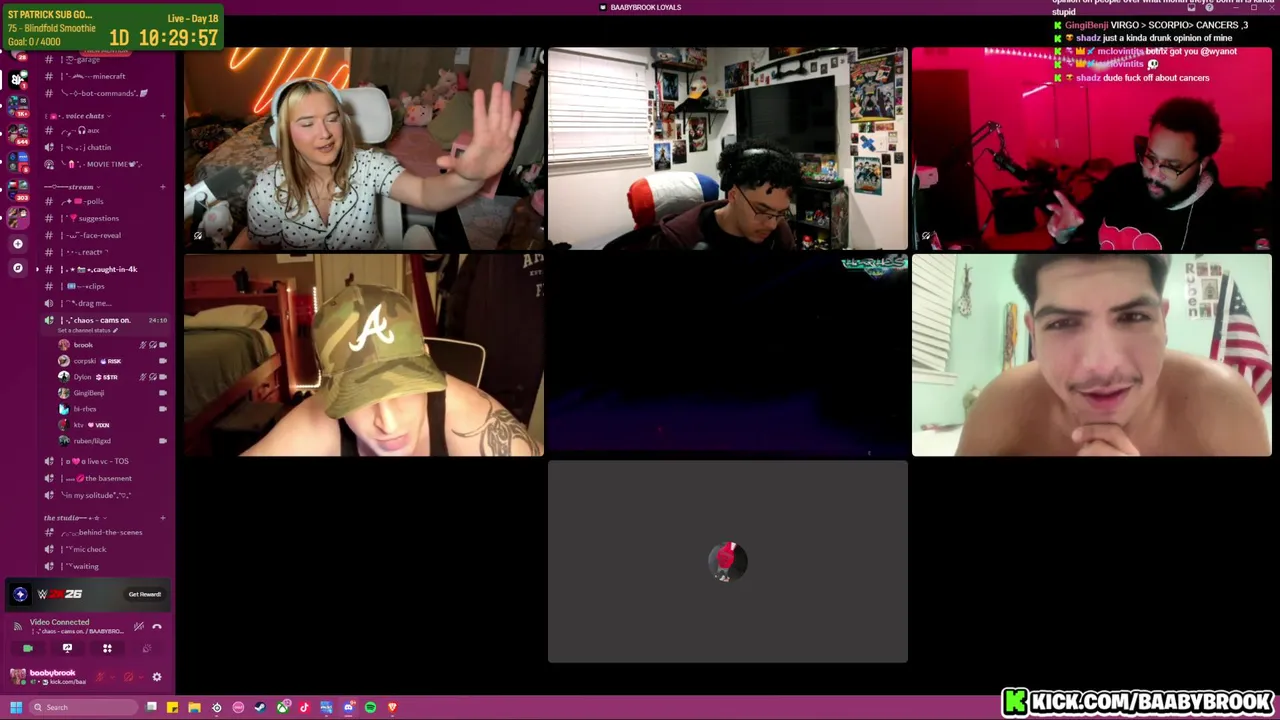Add a server with the plus icon

[x=17, y=243]
